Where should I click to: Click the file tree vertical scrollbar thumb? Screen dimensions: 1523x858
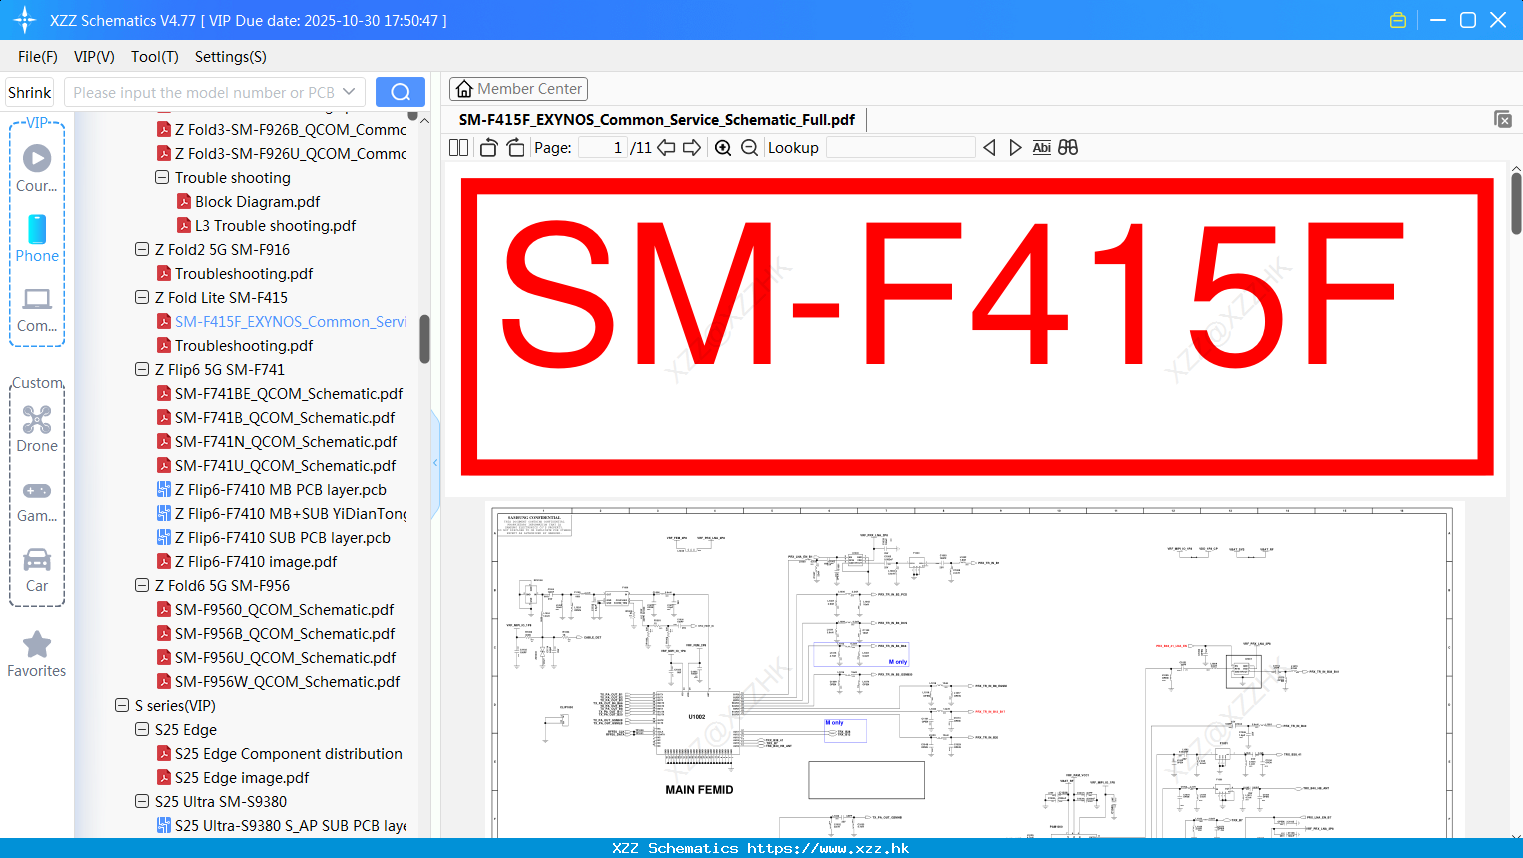(424, 339)
